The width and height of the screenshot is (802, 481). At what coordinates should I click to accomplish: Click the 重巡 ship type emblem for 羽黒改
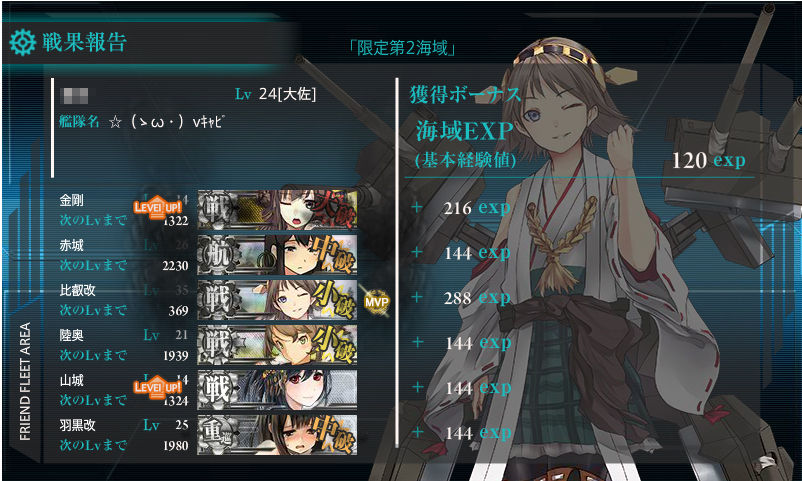(x=218, y=434)
